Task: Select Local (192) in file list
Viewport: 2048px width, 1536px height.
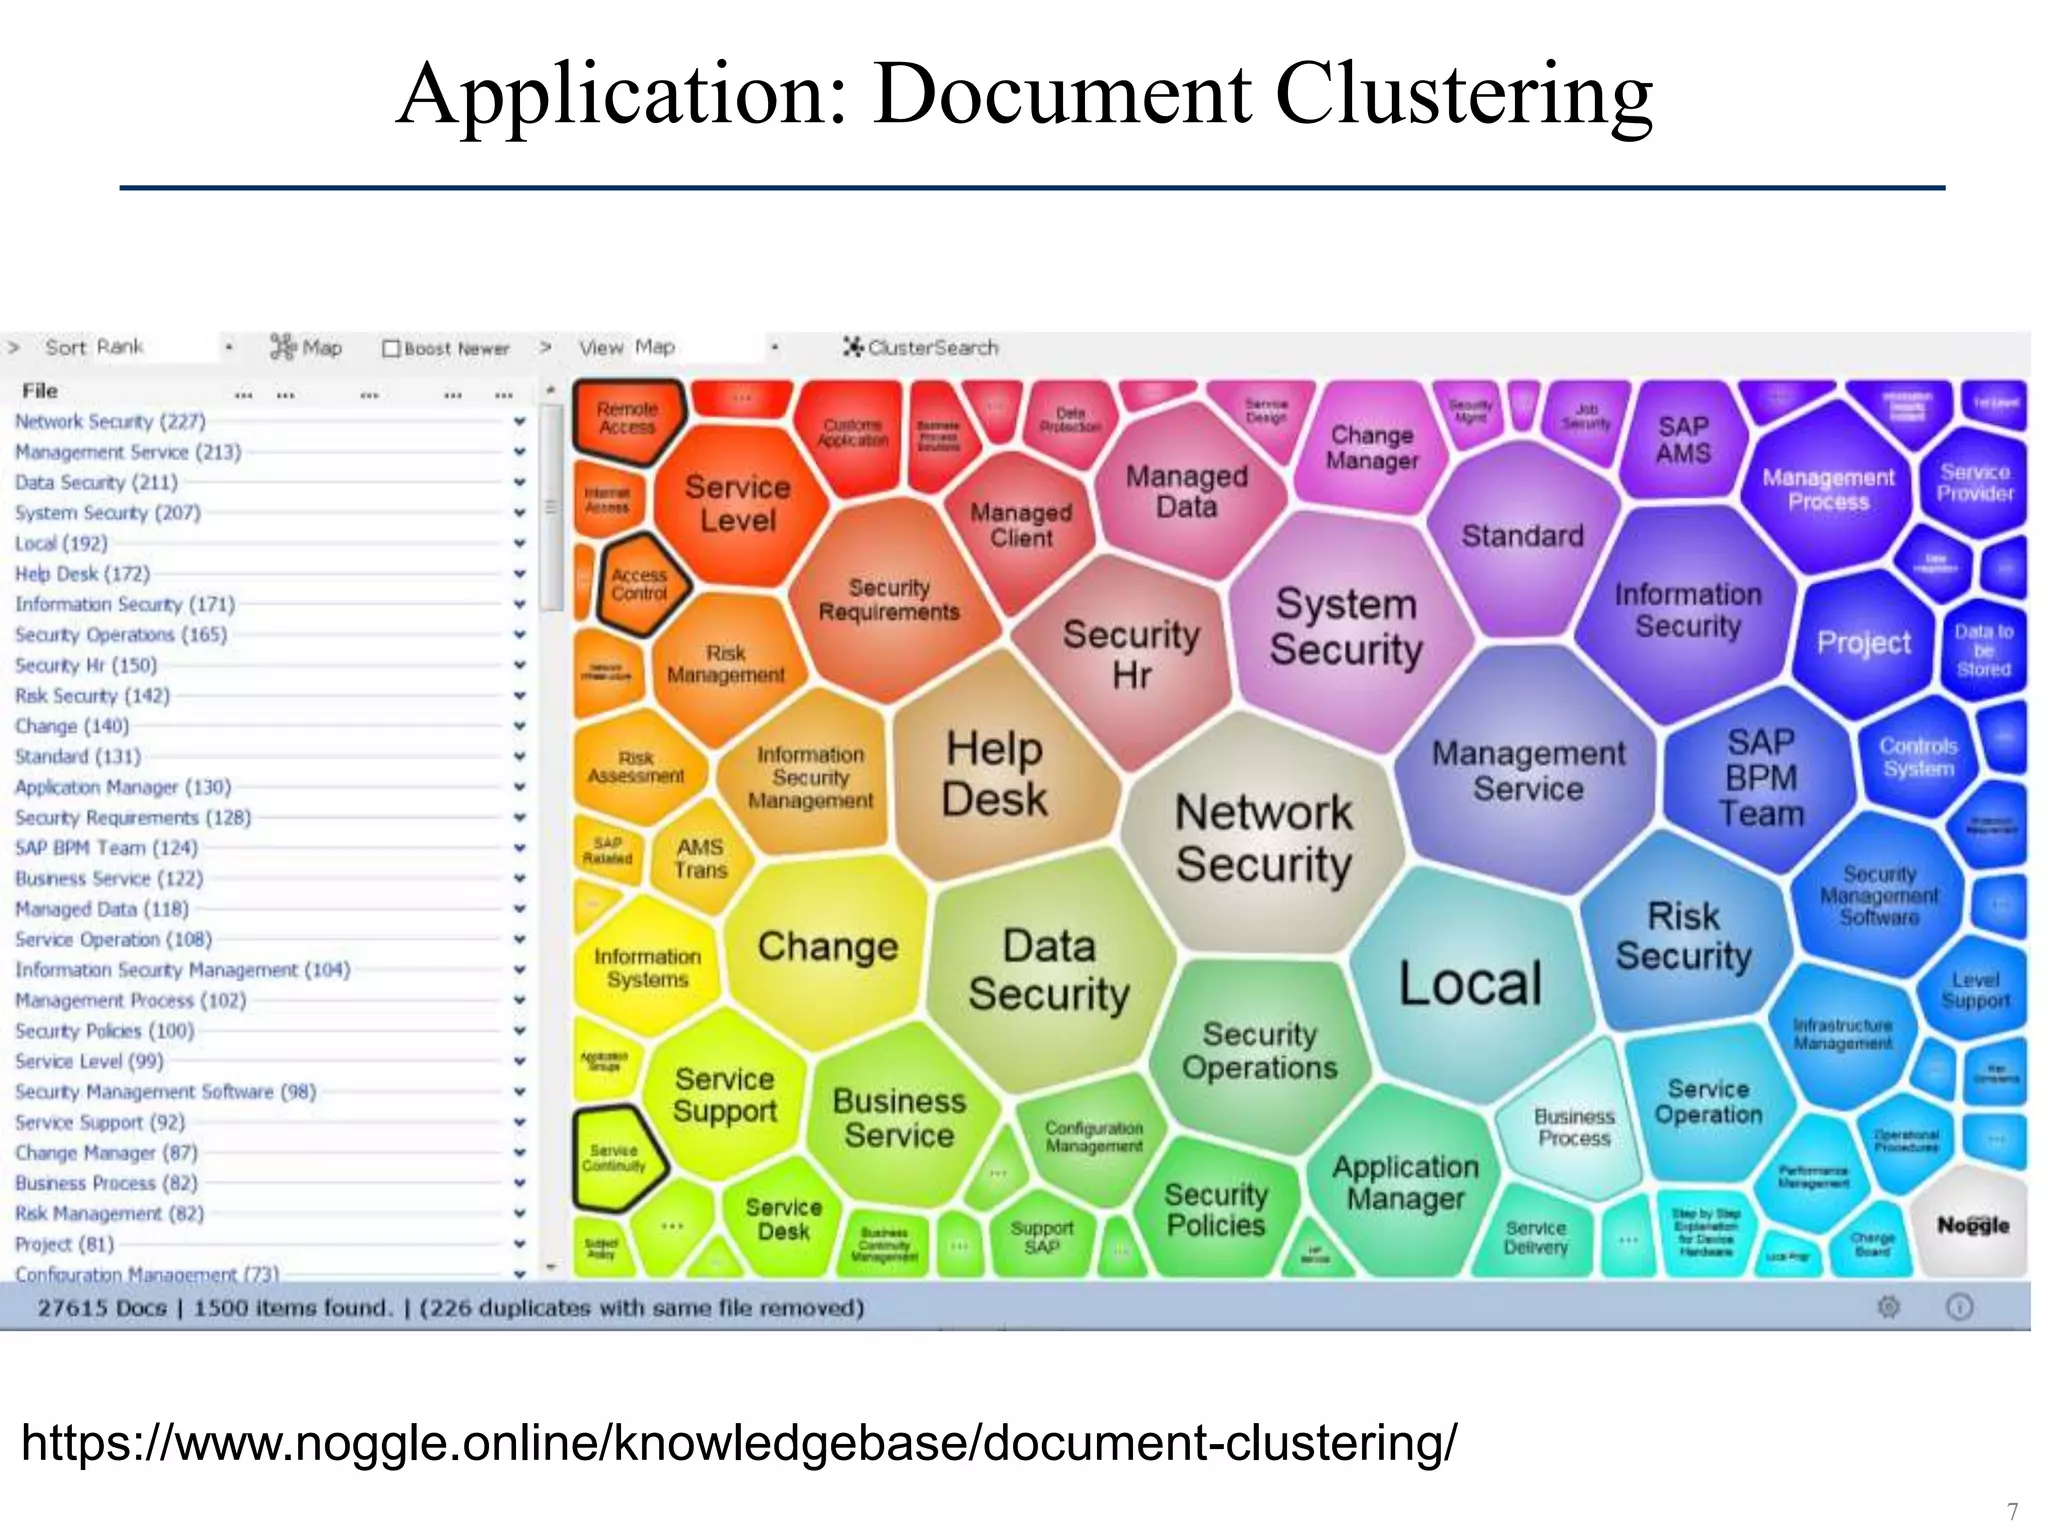Action: [61, 544]
